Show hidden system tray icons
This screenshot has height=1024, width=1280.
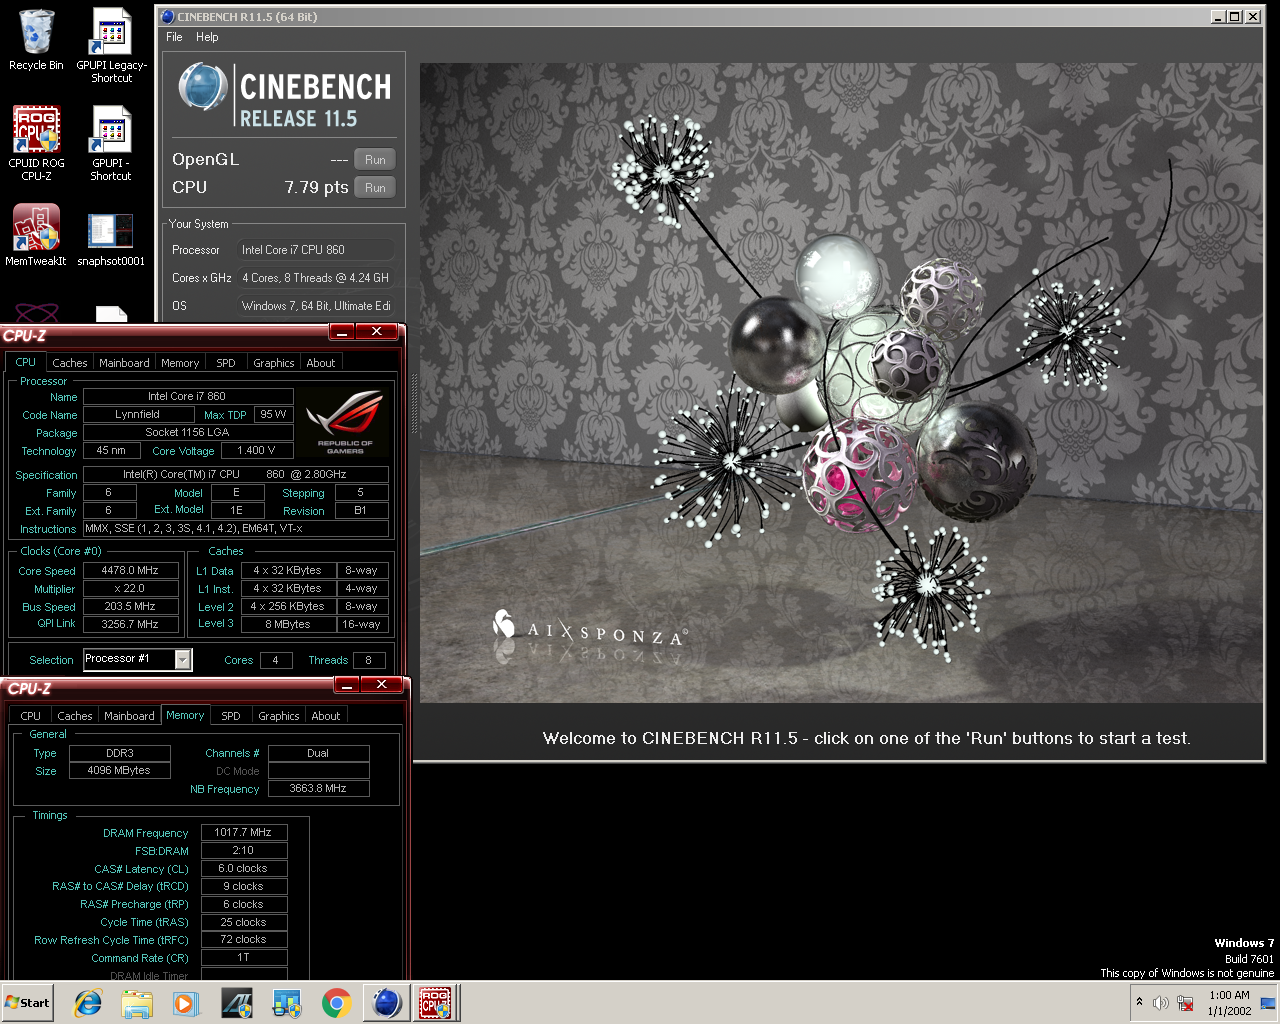(x=1139, y=1002)
